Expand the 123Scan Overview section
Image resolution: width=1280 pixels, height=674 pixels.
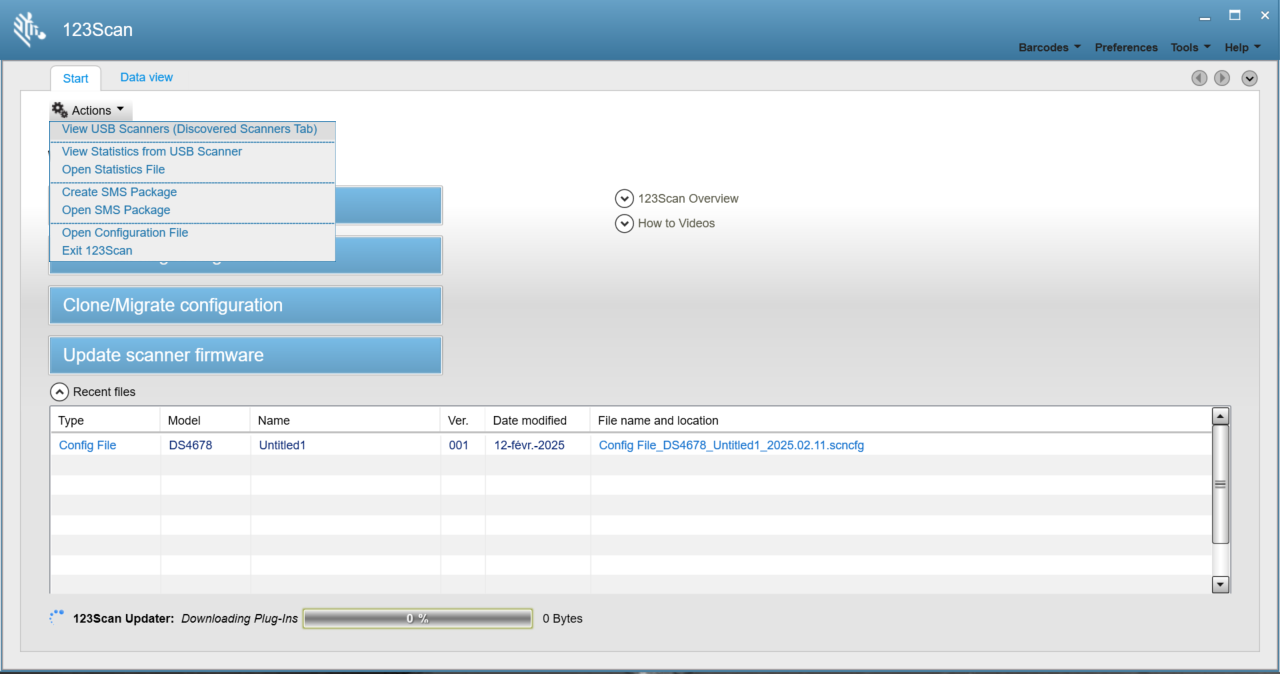(625, 199)
